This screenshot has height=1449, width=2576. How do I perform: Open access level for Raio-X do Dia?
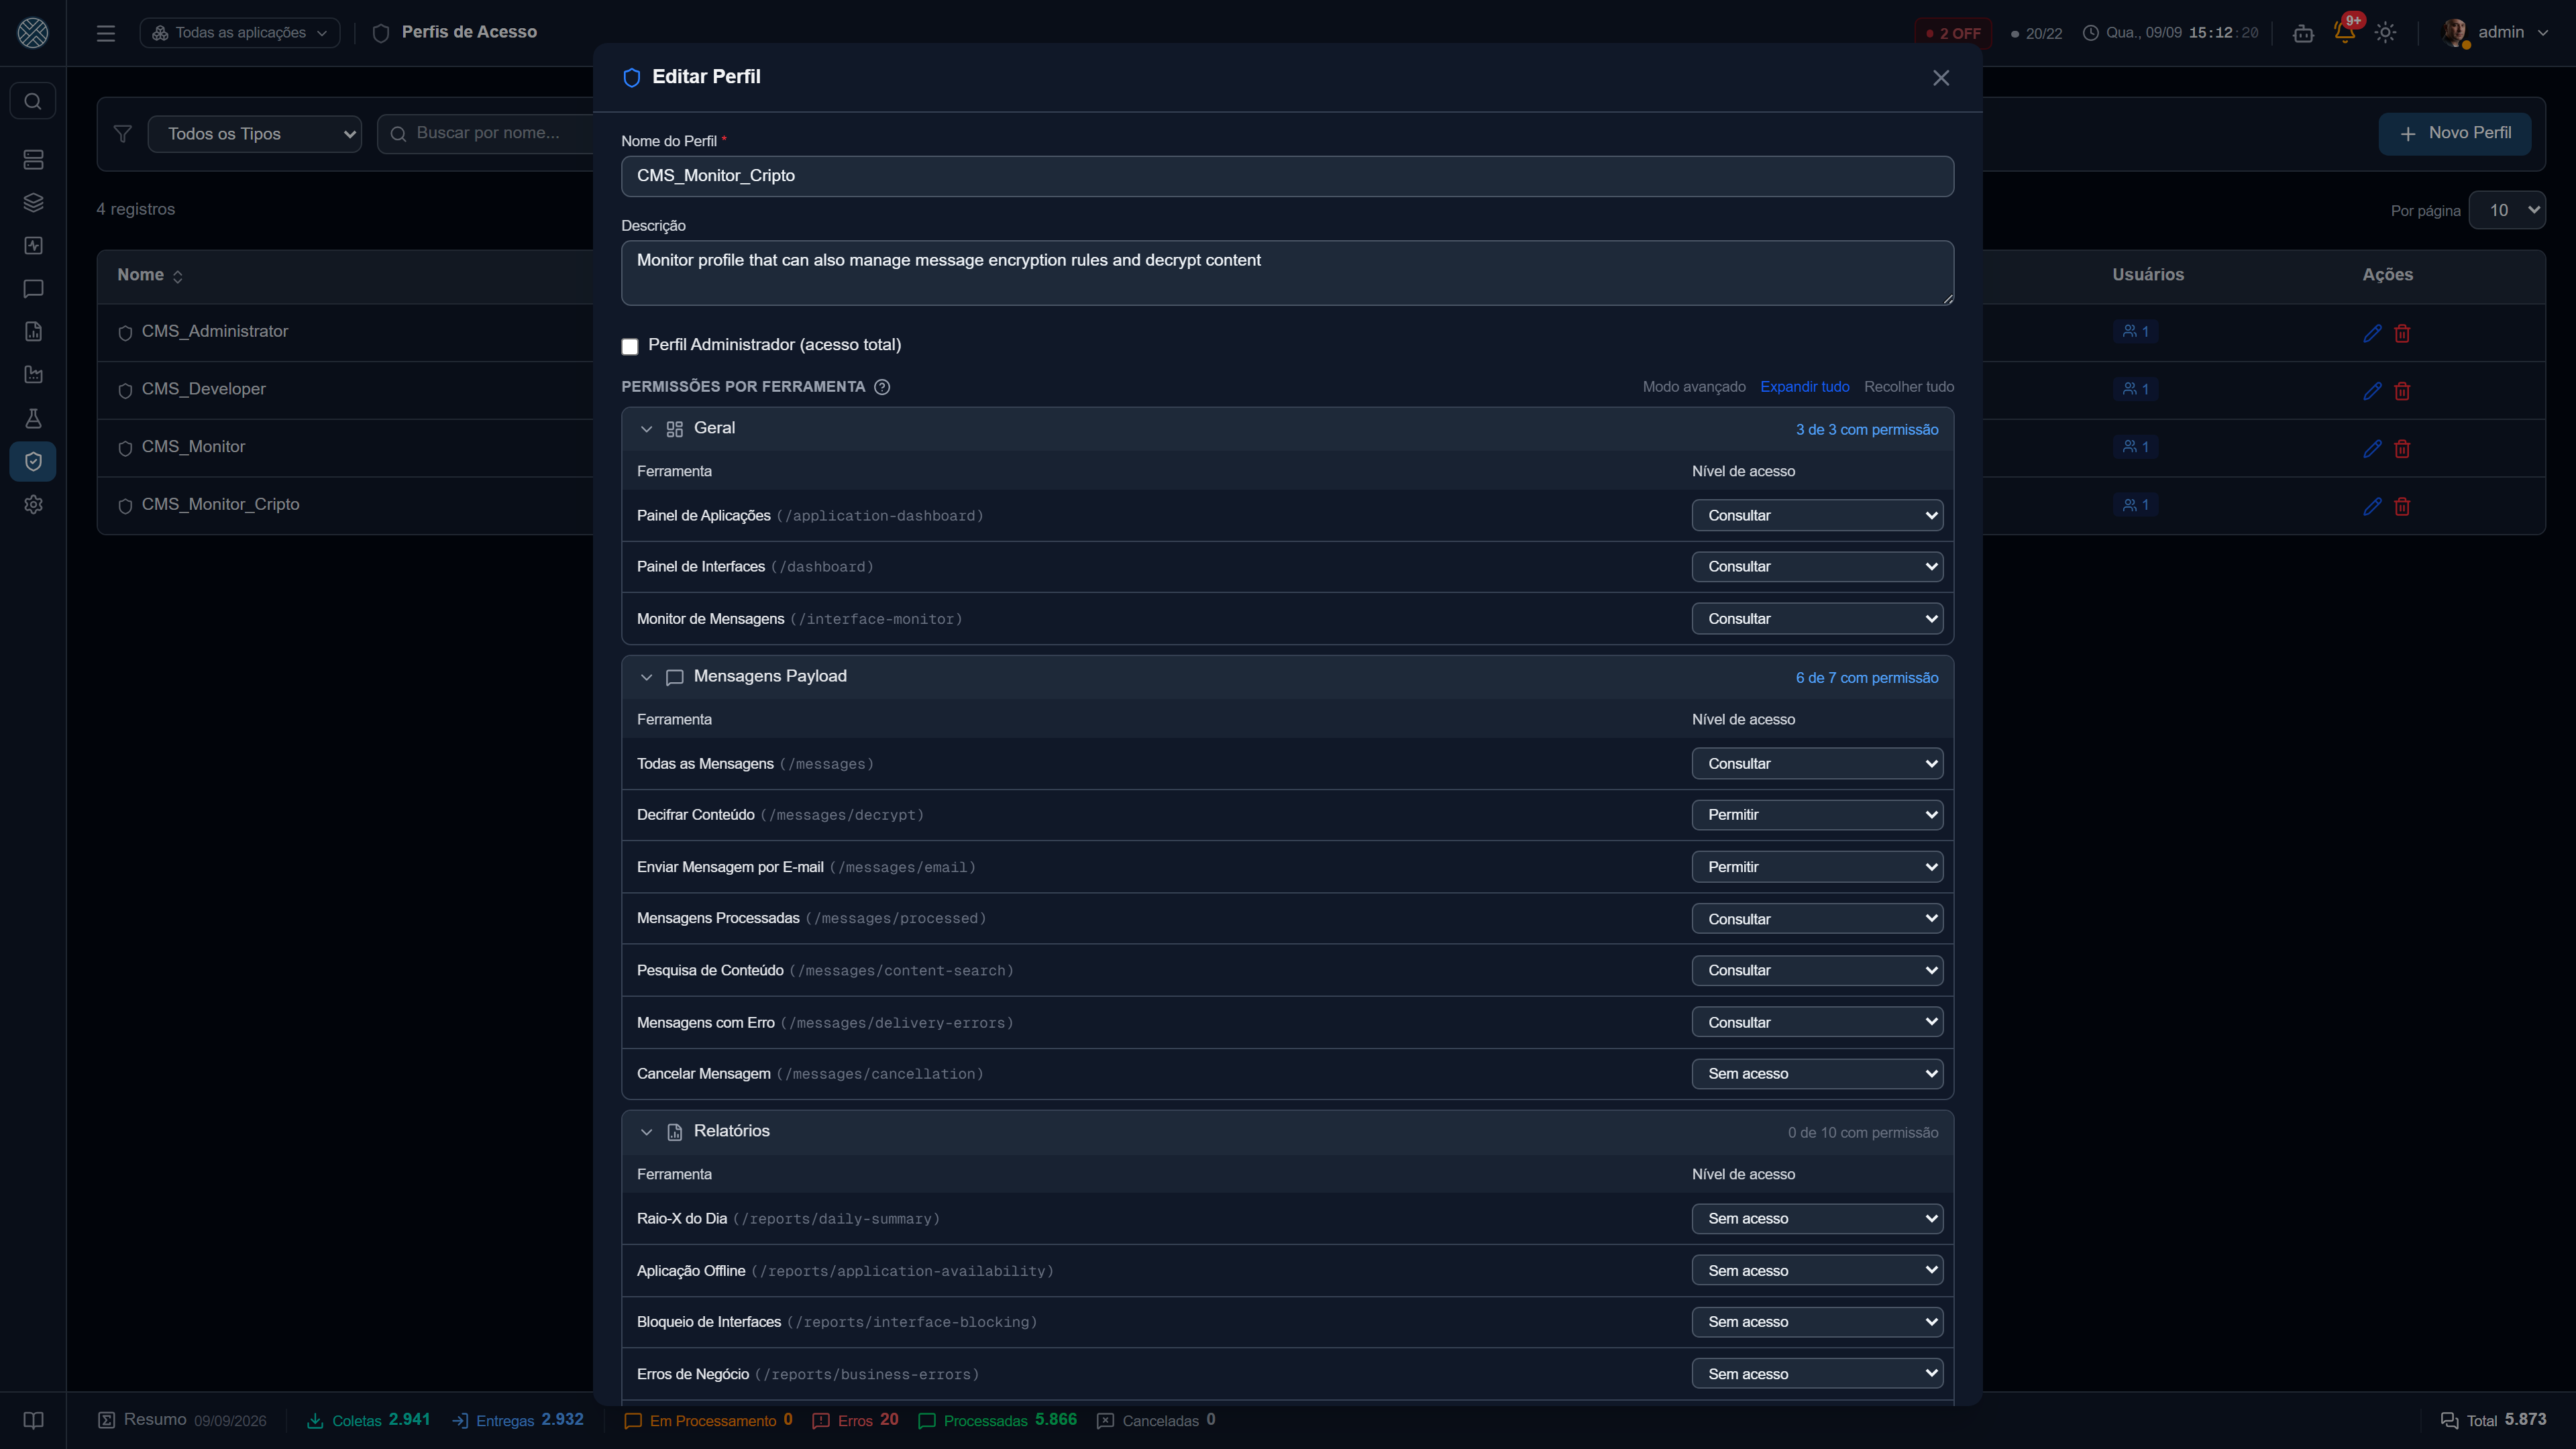(1817, 1219)
